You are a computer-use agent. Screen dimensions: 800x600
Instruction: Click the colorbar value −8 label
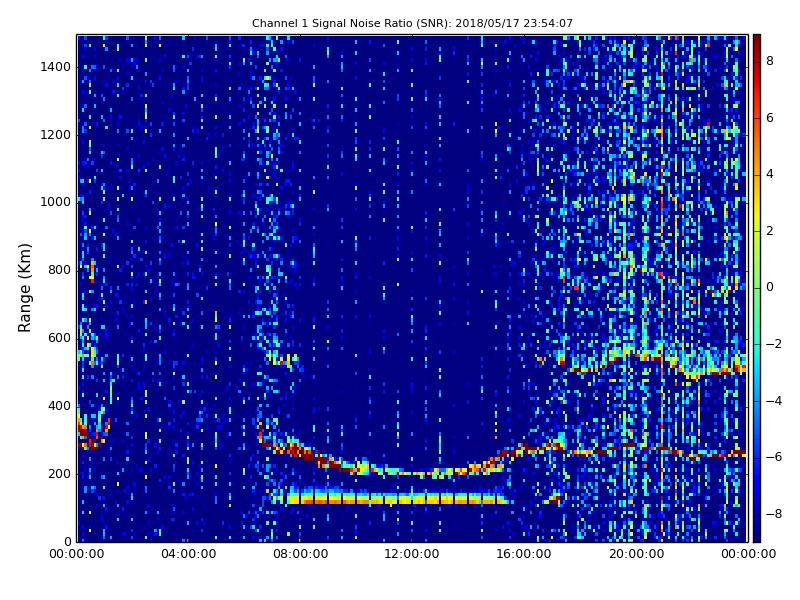[774, 514]
